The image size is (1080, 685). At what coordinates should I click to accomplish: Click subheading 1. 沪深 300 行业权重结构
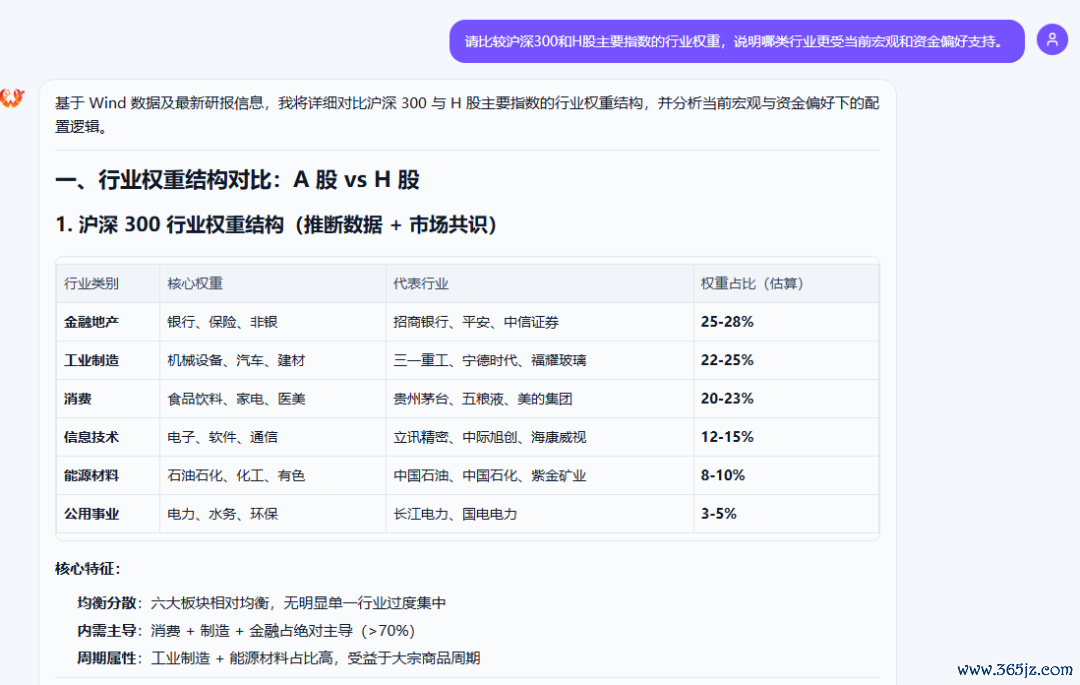pos(276,224)
